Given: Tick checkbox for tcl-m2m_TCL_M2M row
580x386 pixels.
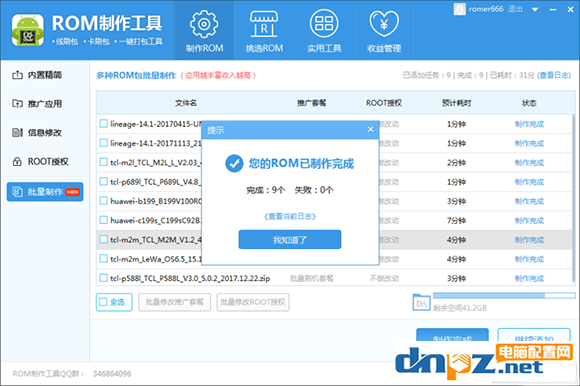Looking at the screenshot, I should pos(103,239).
